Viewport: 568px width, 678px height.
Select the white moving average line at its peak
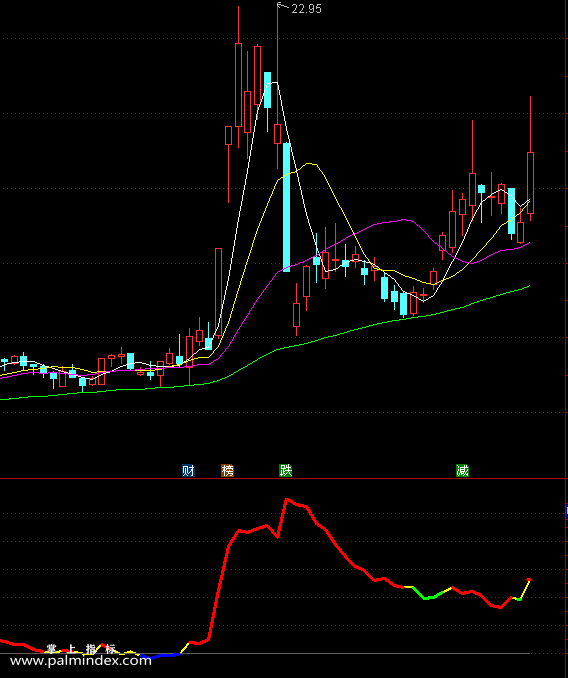[x=274, y=82]
